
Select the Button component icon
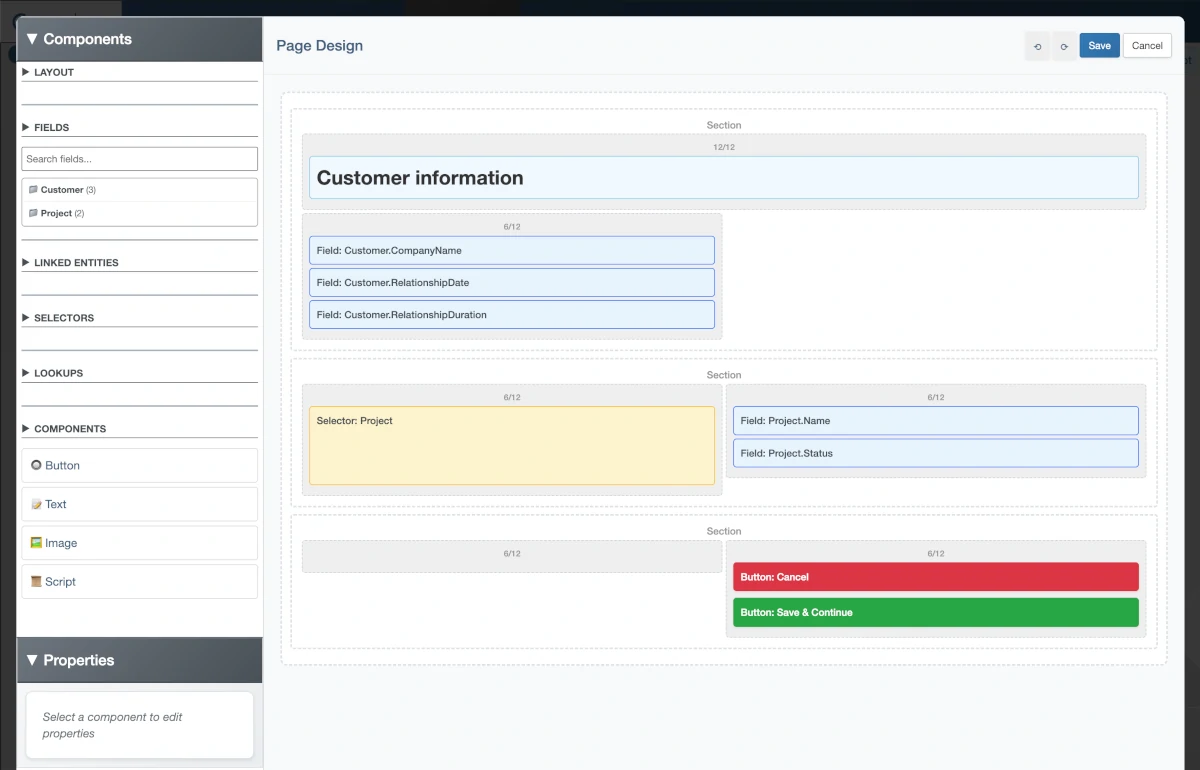37,465
